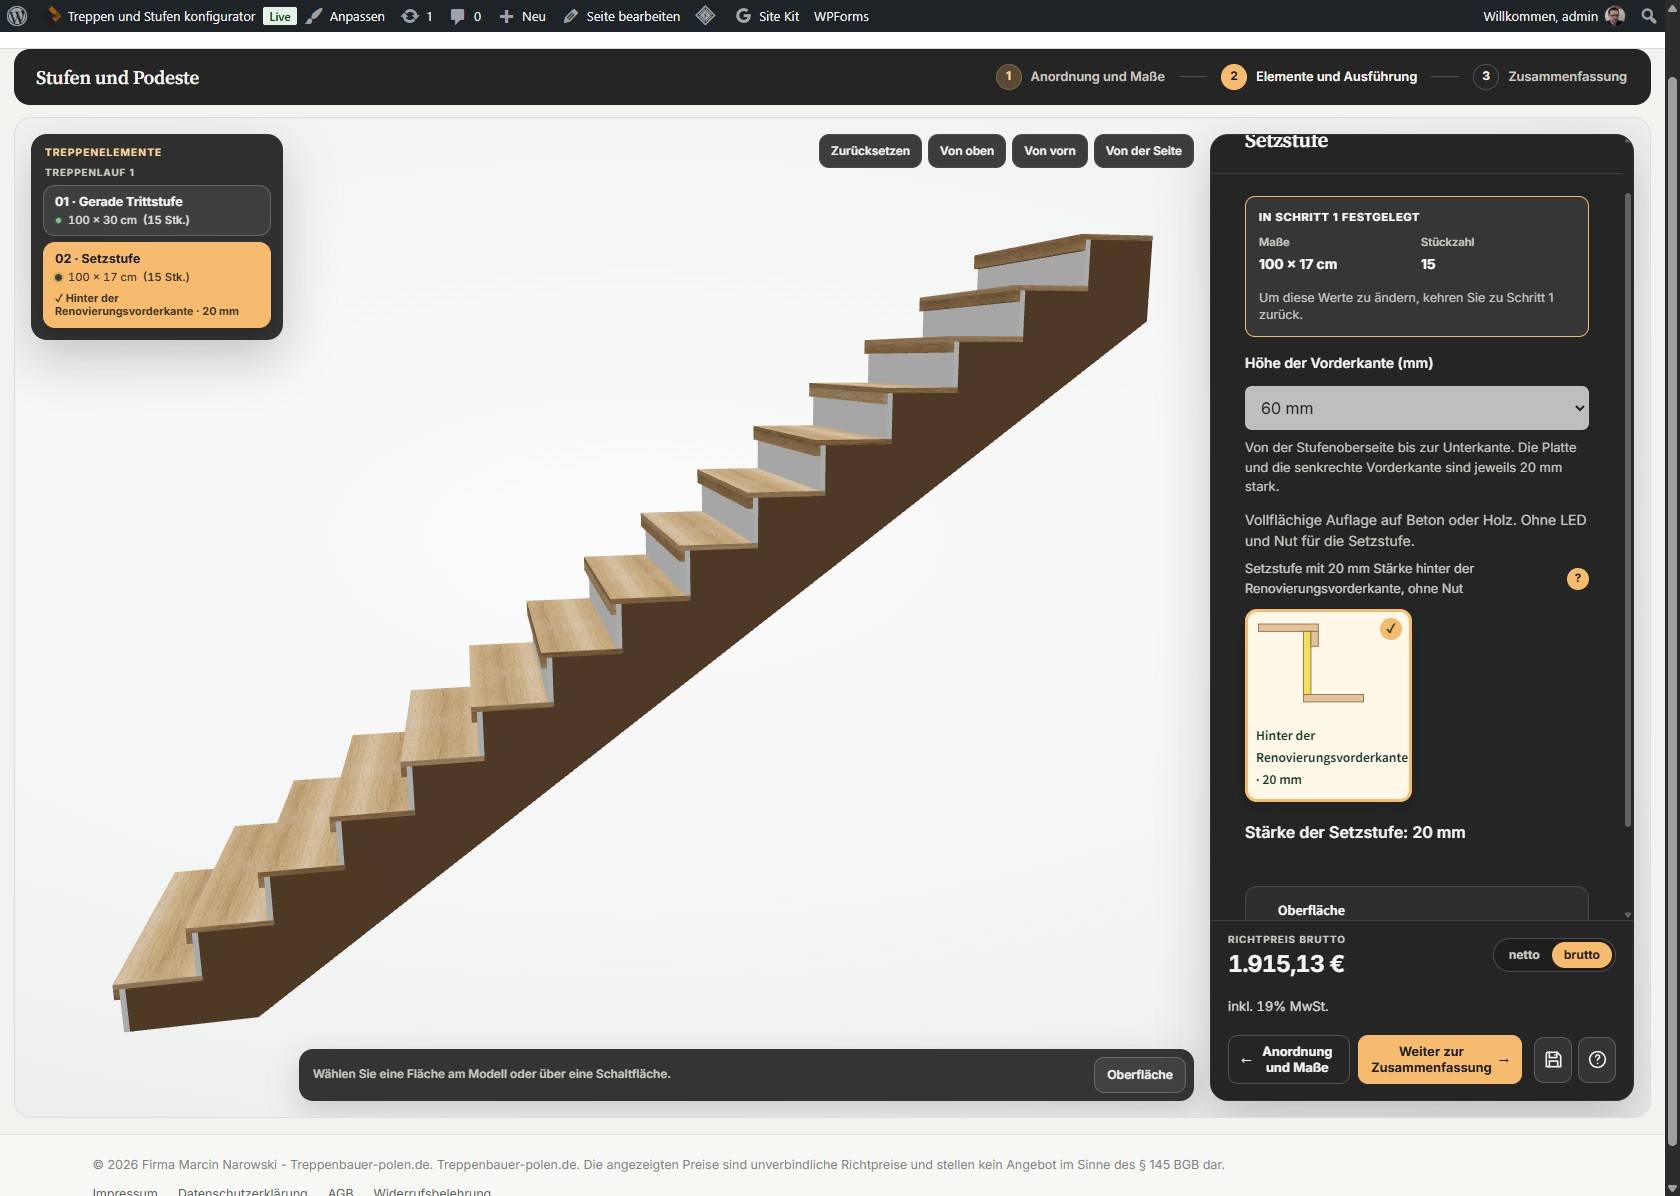Click the Anpassen brush icon
The width and height of the screenshot is (1680, 1196).
[x=315, y=16]
